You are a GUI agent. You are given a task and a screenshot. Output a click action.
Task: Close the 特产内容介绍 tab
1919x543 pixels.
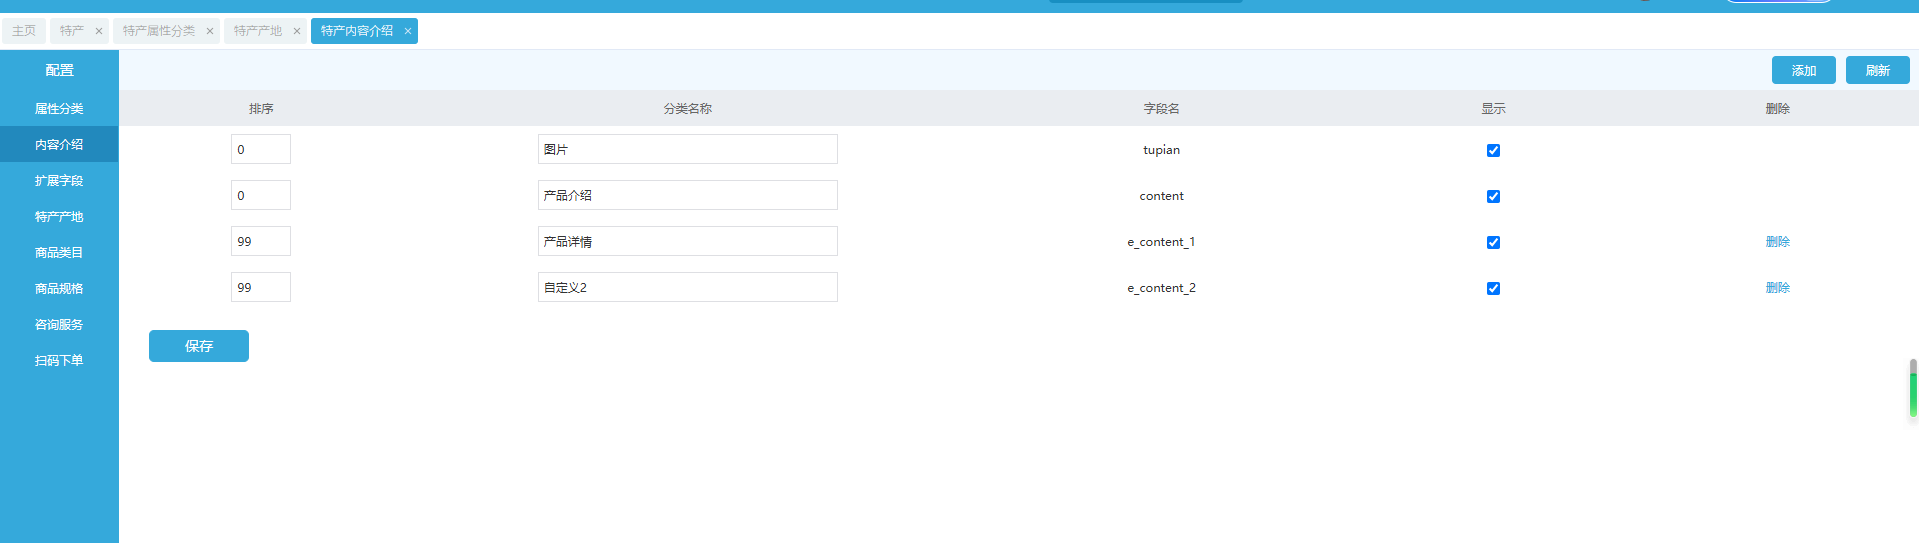coord(408,31)
